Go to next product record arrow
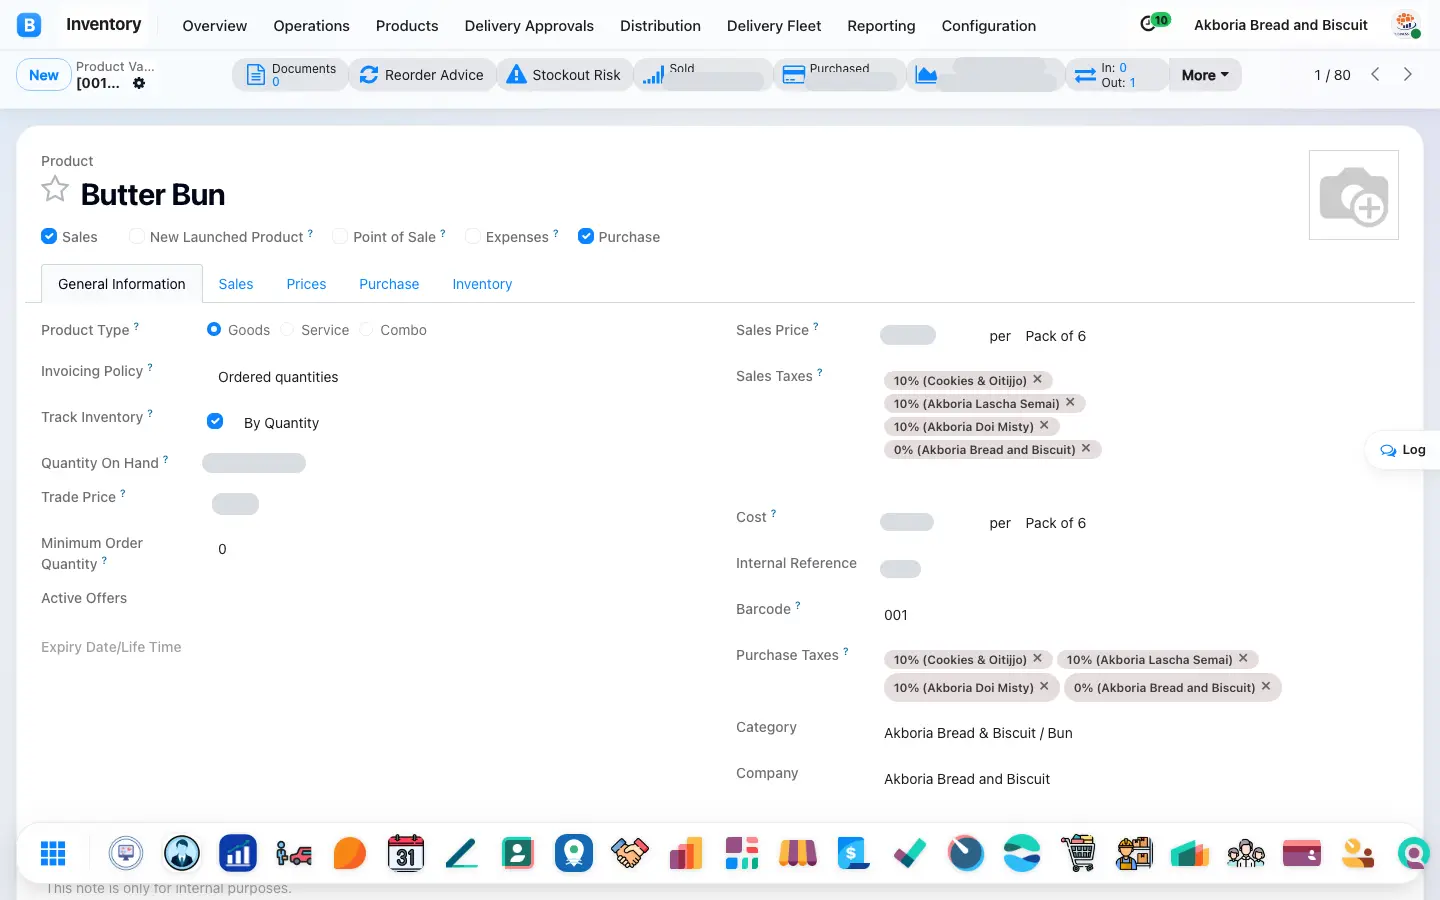This screenshot has width=1440, height=900. click(1408, 74)
